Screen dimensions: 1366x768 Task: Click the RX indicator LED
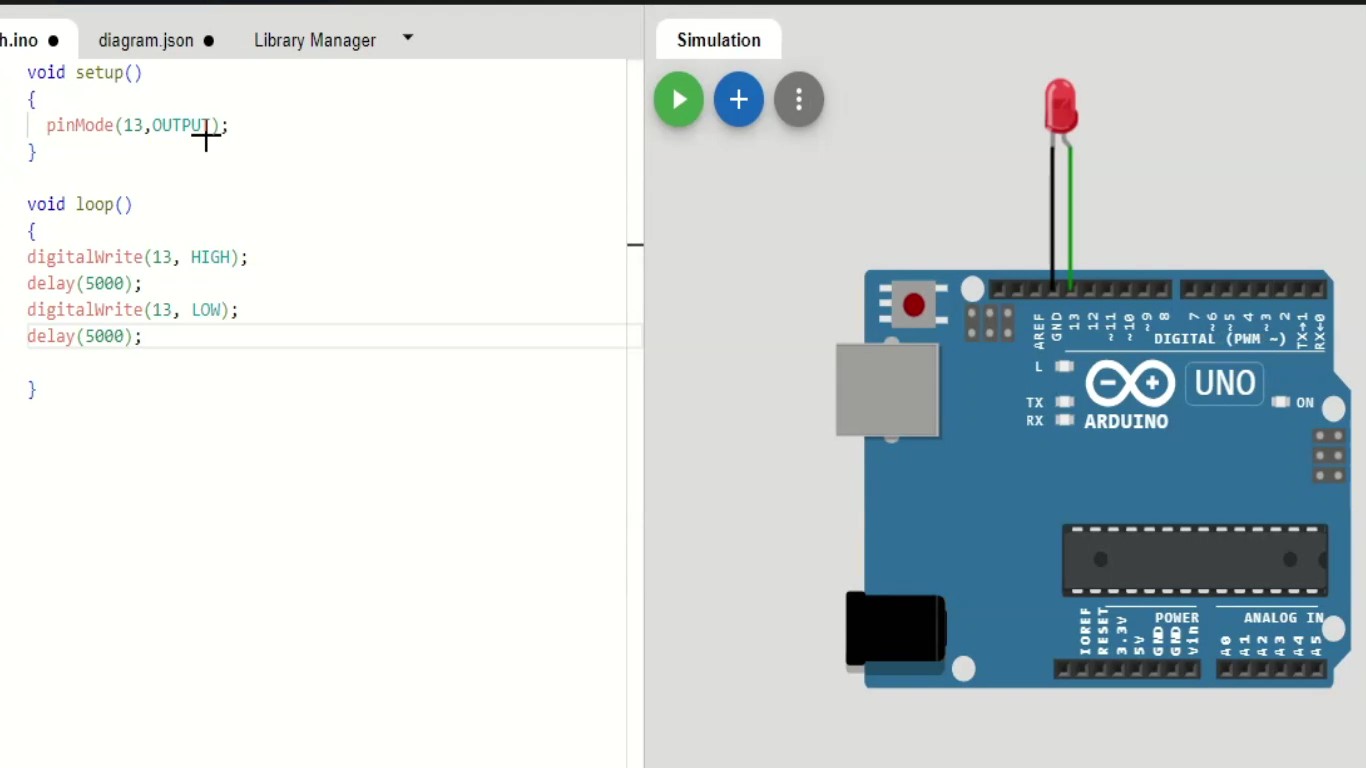(x=1064, y=421)
